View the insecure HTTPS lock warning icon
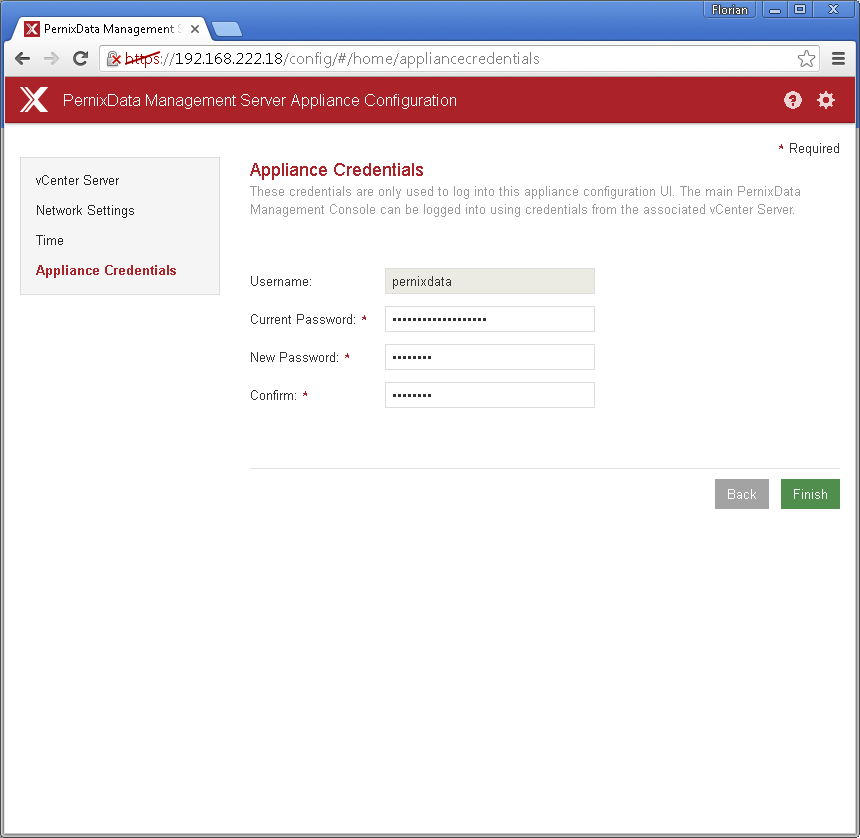860x838 pixels. pyautogui.click(x=114, y=59)
